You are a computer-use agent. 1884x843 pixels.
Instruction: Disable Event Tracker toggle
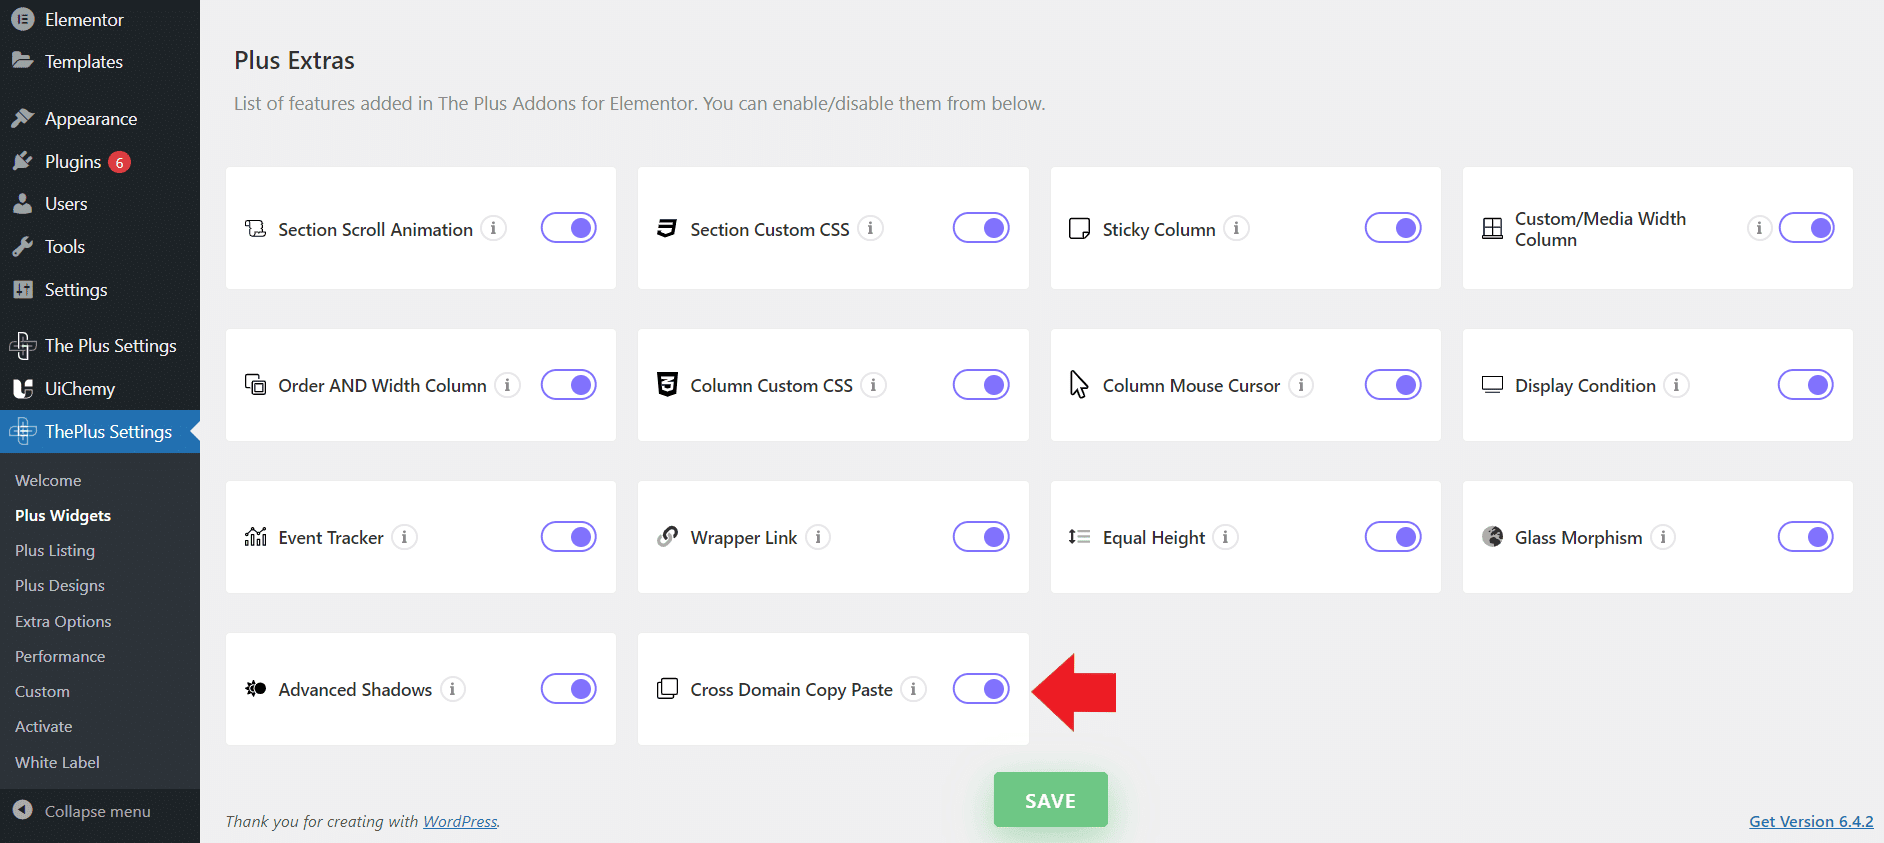coord(569,537)
